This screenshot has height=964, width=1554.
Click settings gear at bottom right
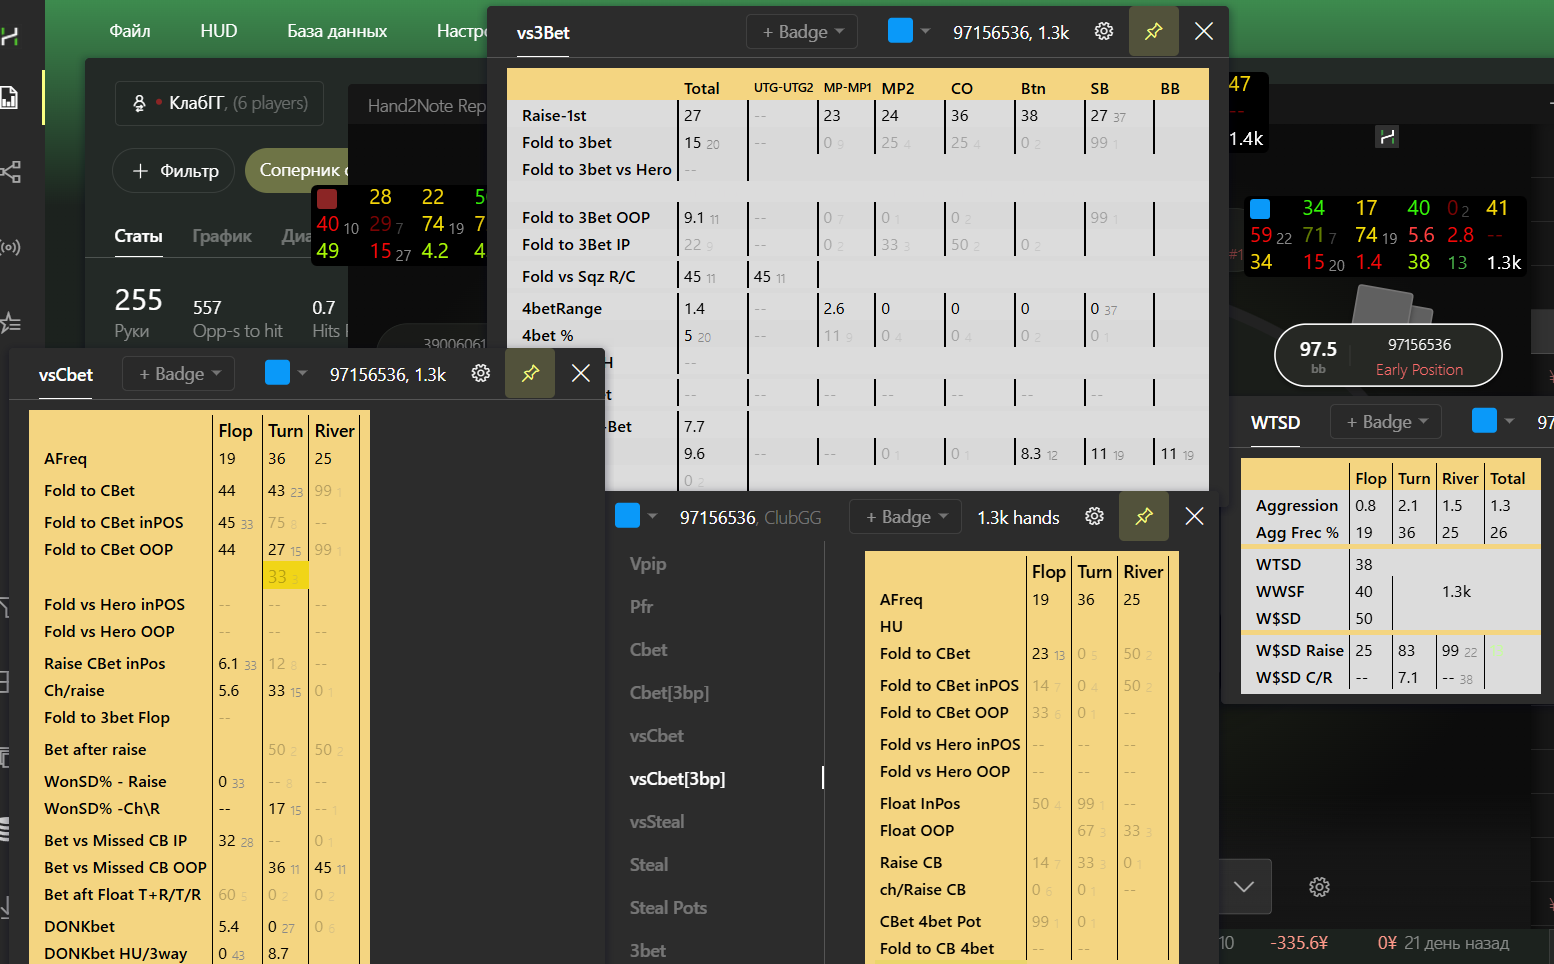pos(1320,887)
